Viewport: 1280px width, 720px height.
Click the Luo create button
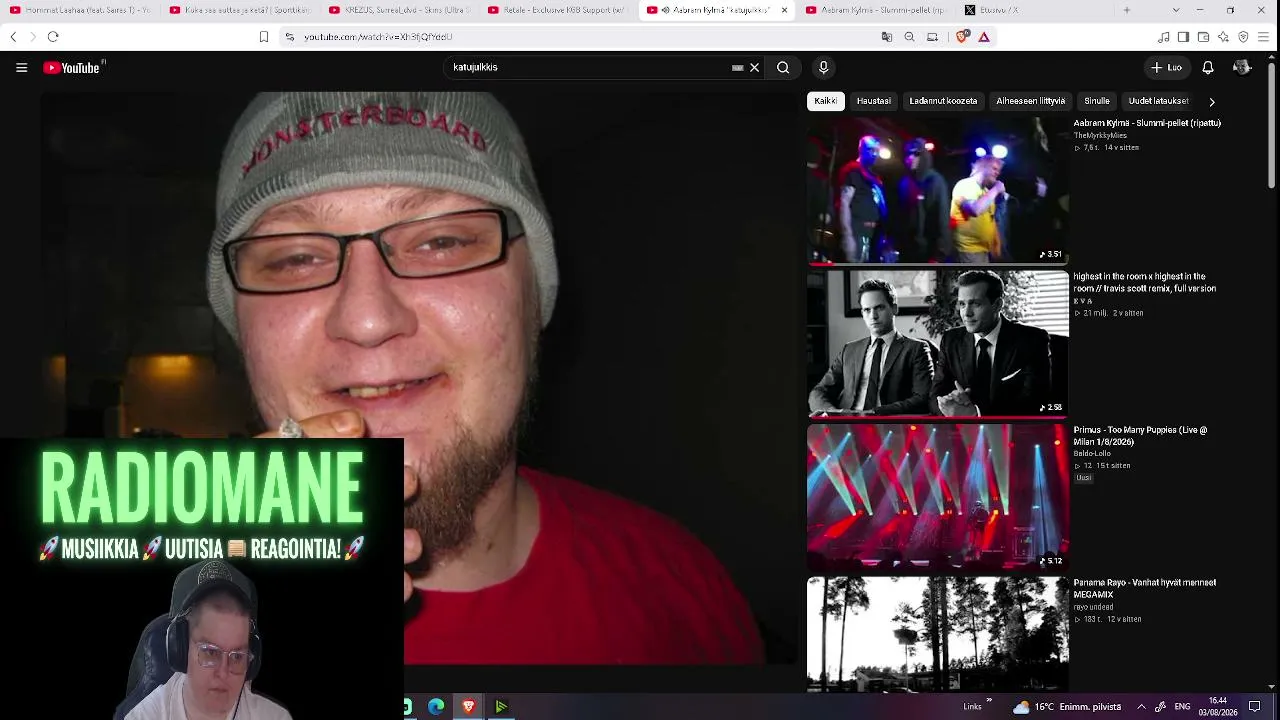coord(1166,68)
